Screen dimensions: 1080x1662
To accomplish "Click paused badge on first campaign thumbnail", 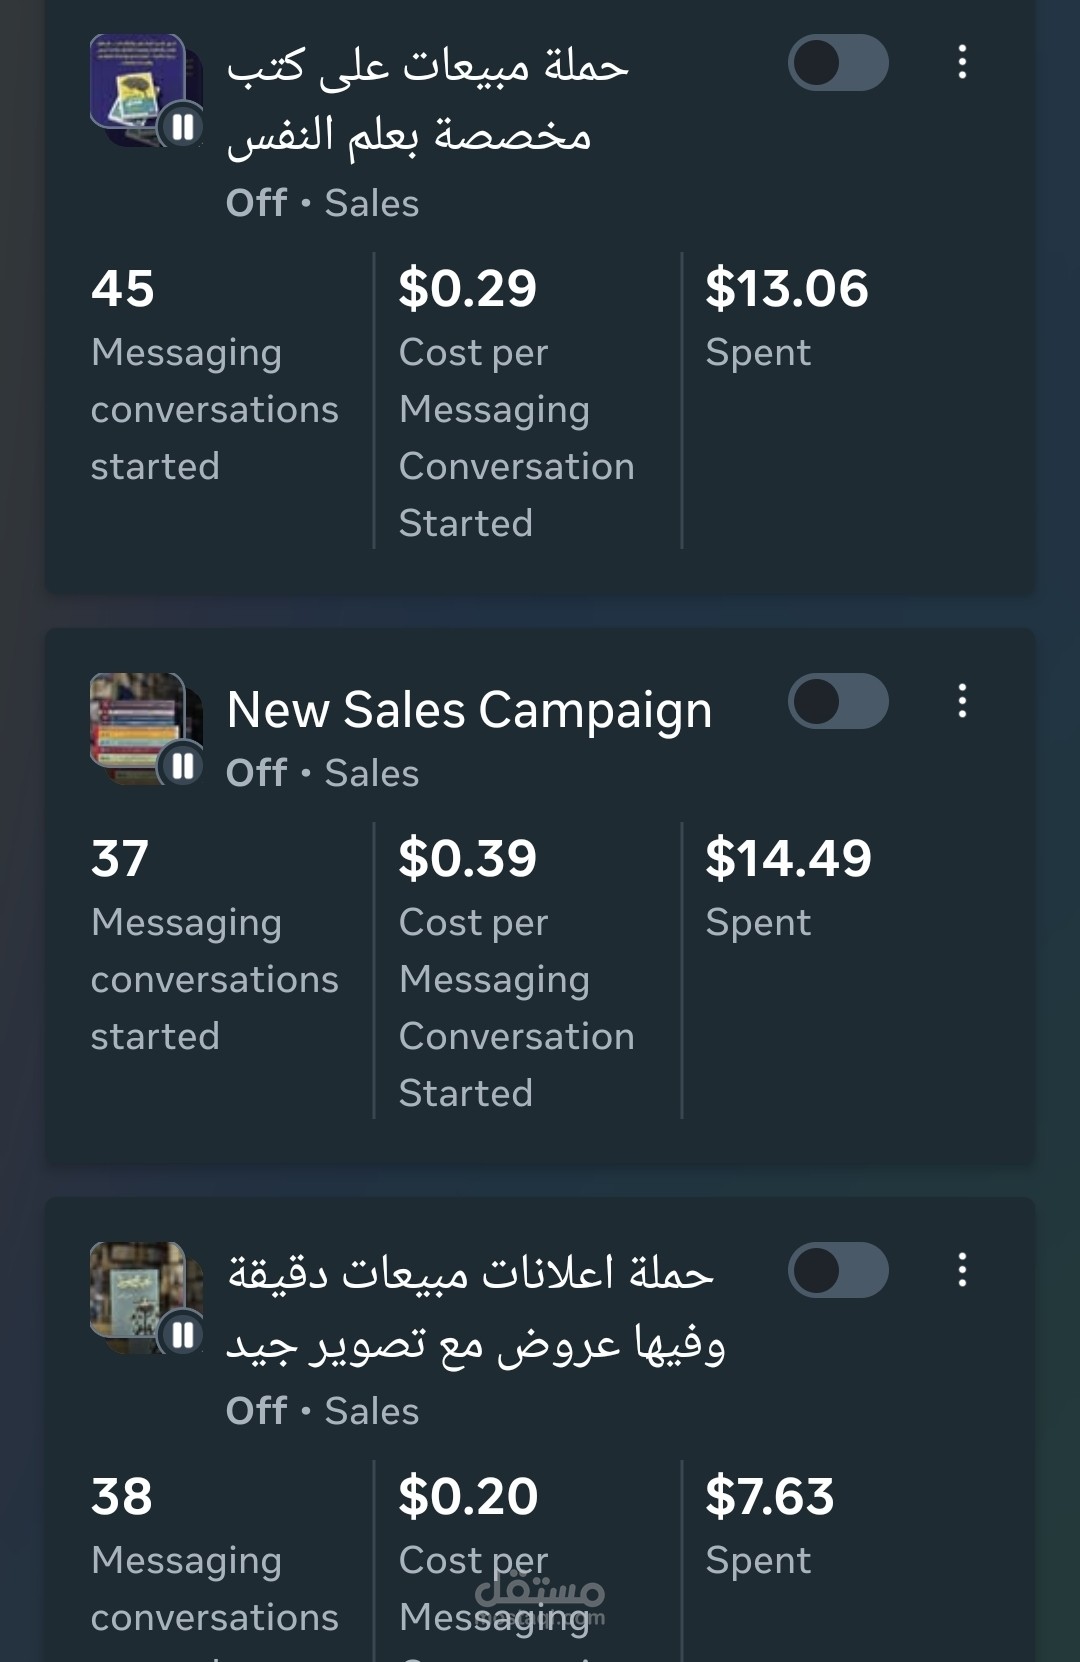I will (x=182, y=127).
